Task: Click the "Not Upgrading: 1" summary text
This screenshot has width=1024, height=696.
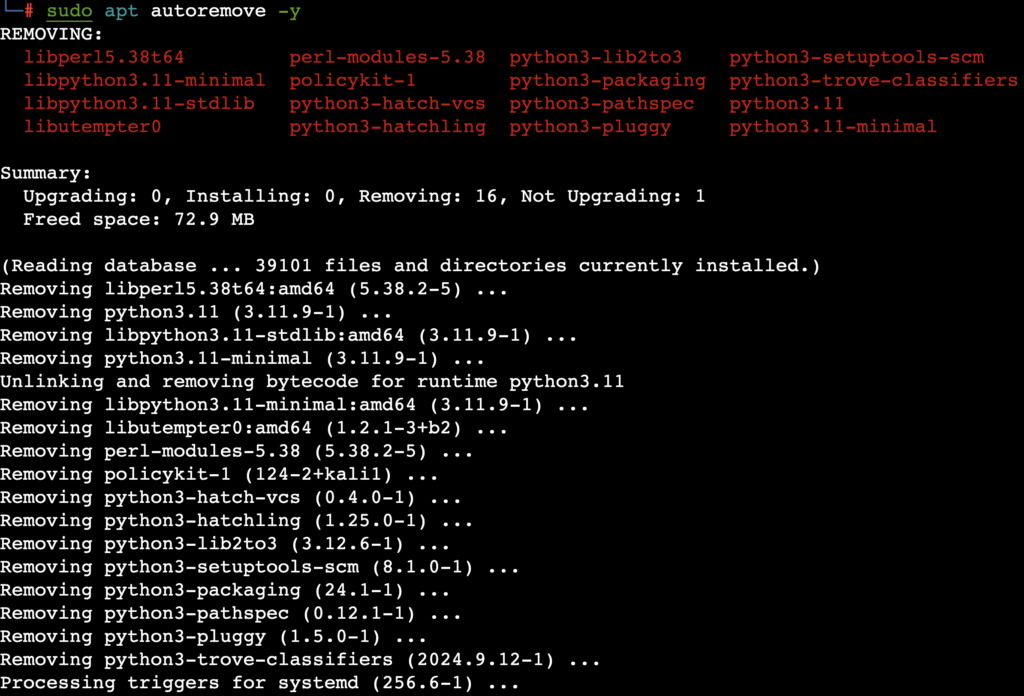Action: click(613, 196)
